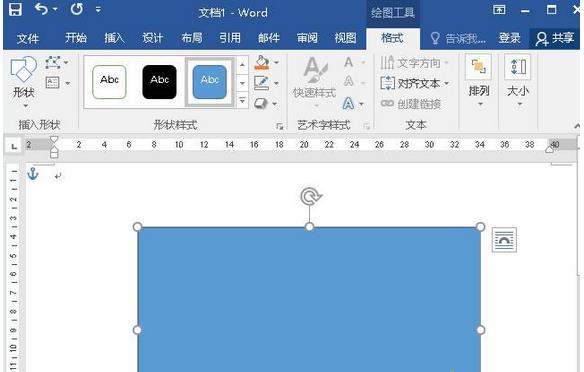Switch to the 视图 tab
The width and height of the screenshot is (584, 372).
tap(345, 38)
